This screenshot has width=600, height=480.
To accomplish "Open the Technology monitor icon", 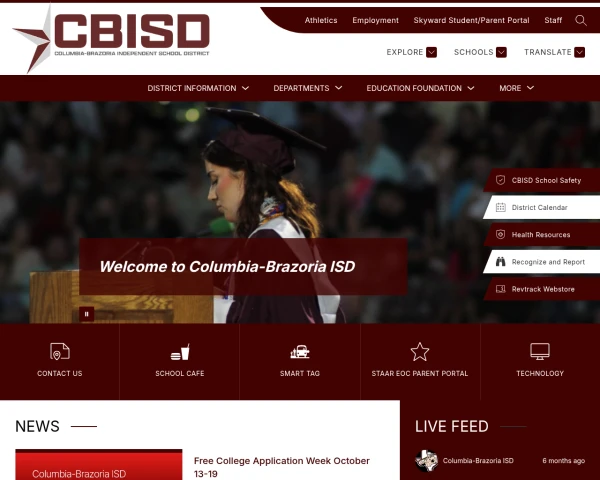I will 540,351.
